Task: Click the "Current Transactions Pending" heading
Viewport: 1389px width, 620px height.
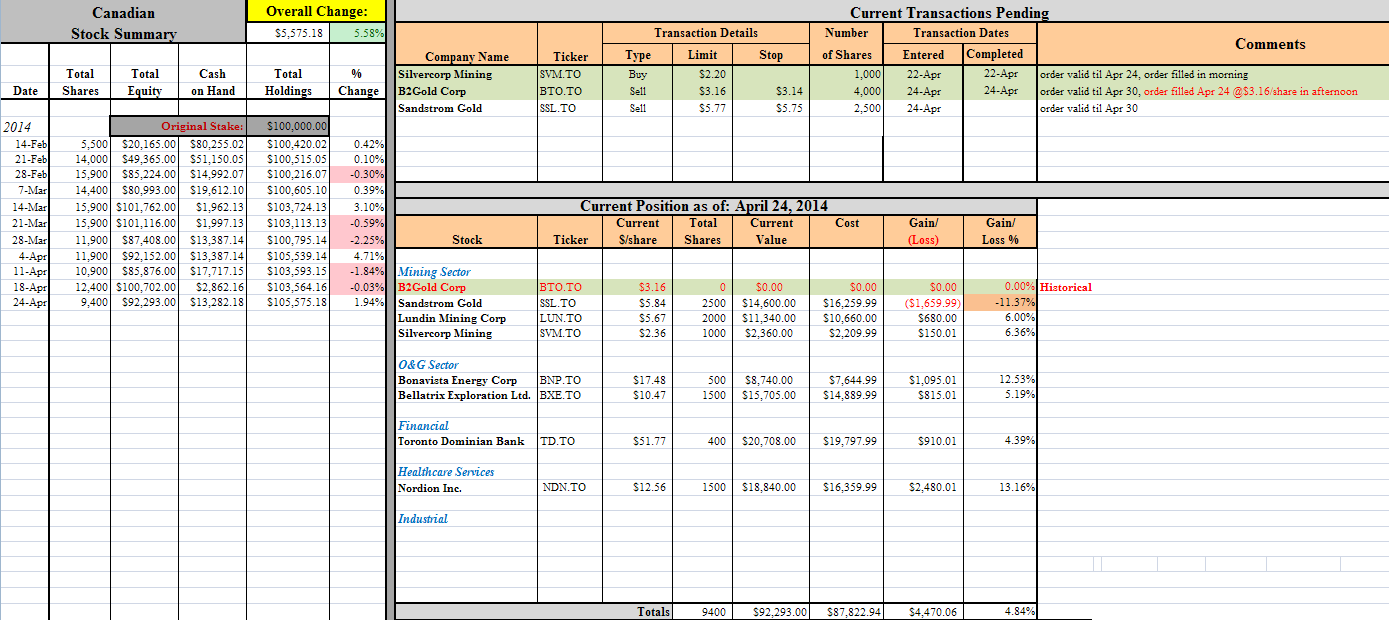Action: pos(949,12)
